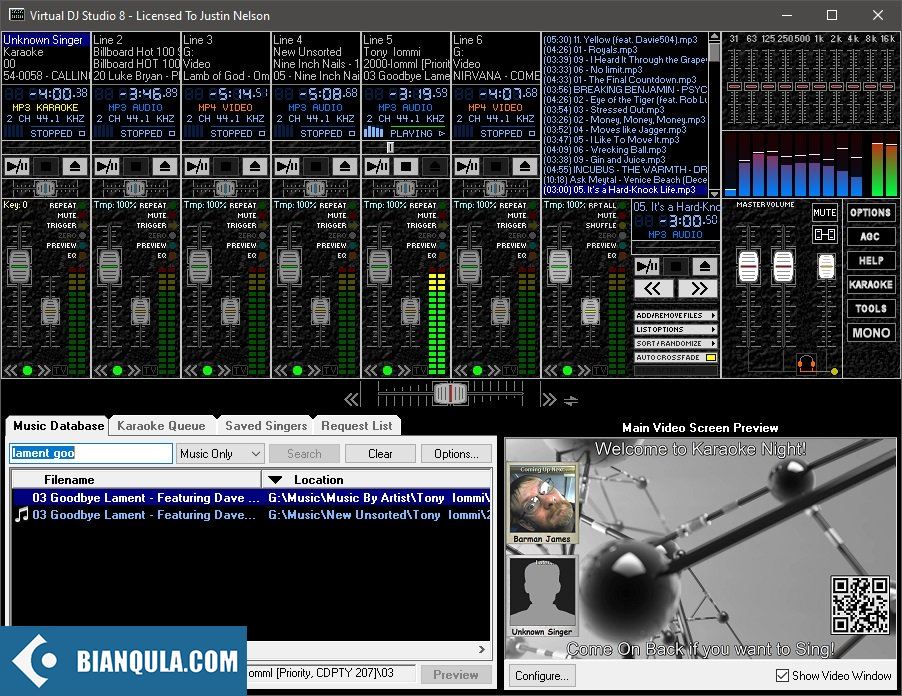Click the crossfader left arrows icon
This screenshot has width=902, height=696.
(x=351, y=399)
